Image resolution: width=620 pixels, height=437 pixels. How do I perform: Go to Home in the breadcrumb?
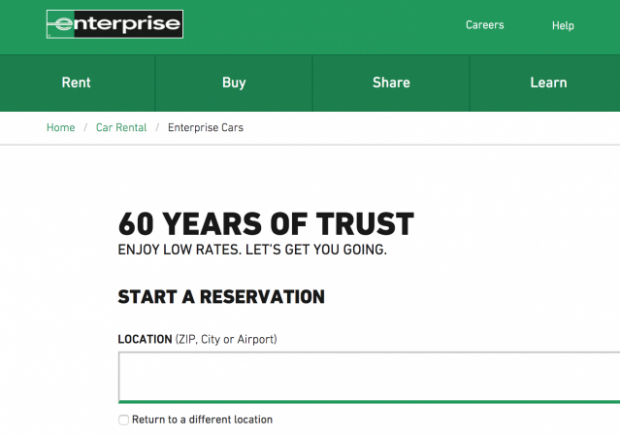[61, 128]
